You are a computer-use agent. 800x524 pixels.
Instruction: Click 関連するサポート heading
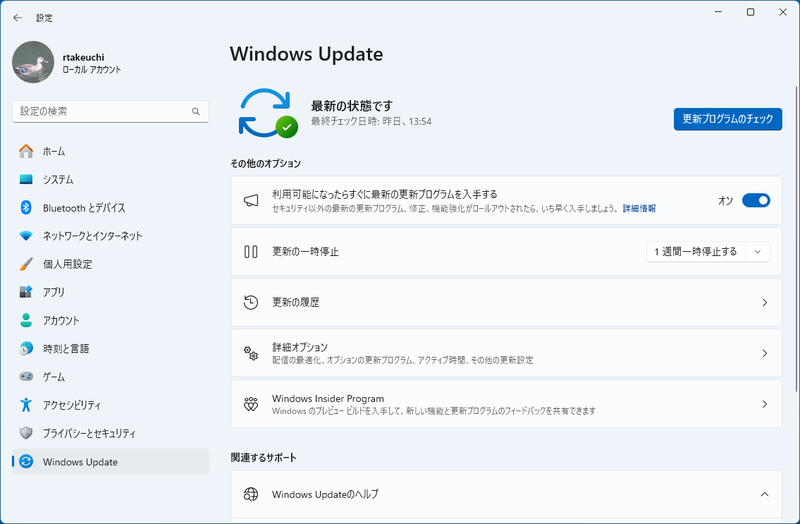click(x=263, y=458)
